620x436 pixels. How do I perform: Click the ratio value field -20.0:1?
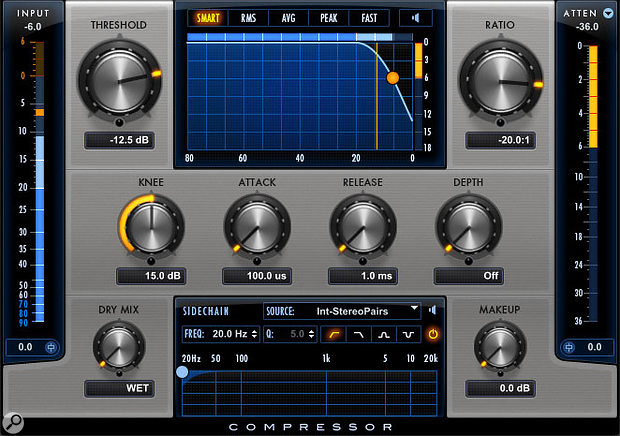pyautogui.click(x=500, y=140)
